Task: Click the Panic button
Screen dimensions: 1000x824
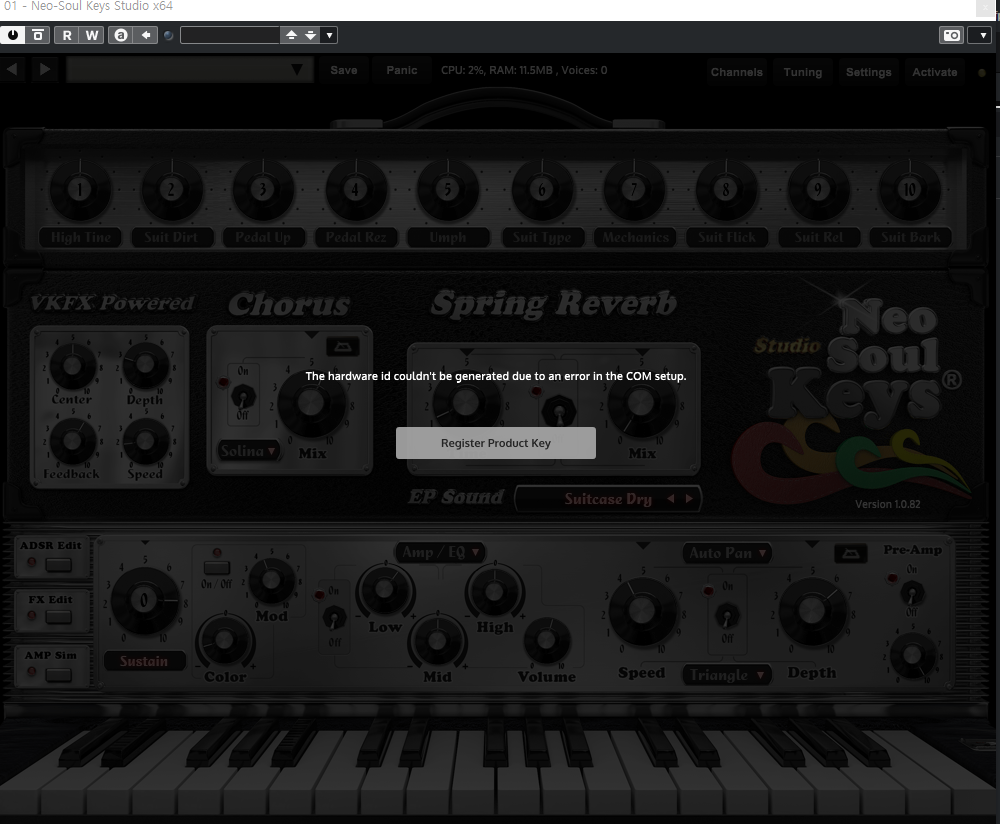Action: 402,70
